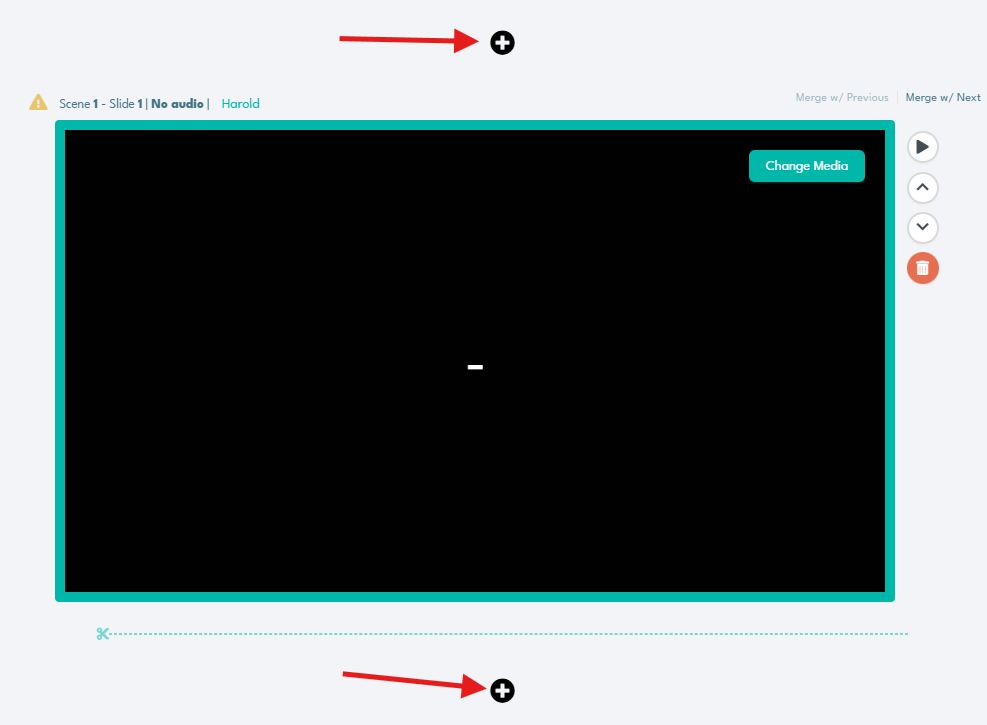
Task: Select Merge w/ Previous
Action: coord(841,98)
